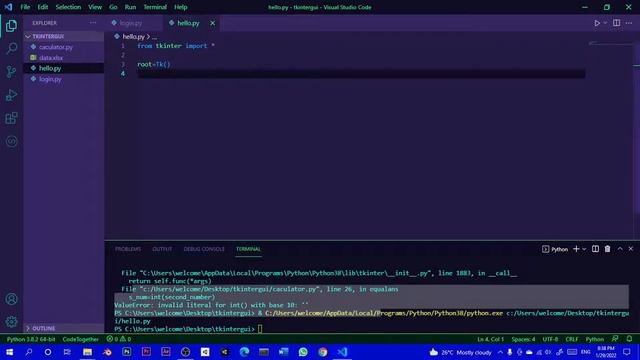
Task: Open WhatsApp from the taskbar
Action: click(x=303, y=352)
